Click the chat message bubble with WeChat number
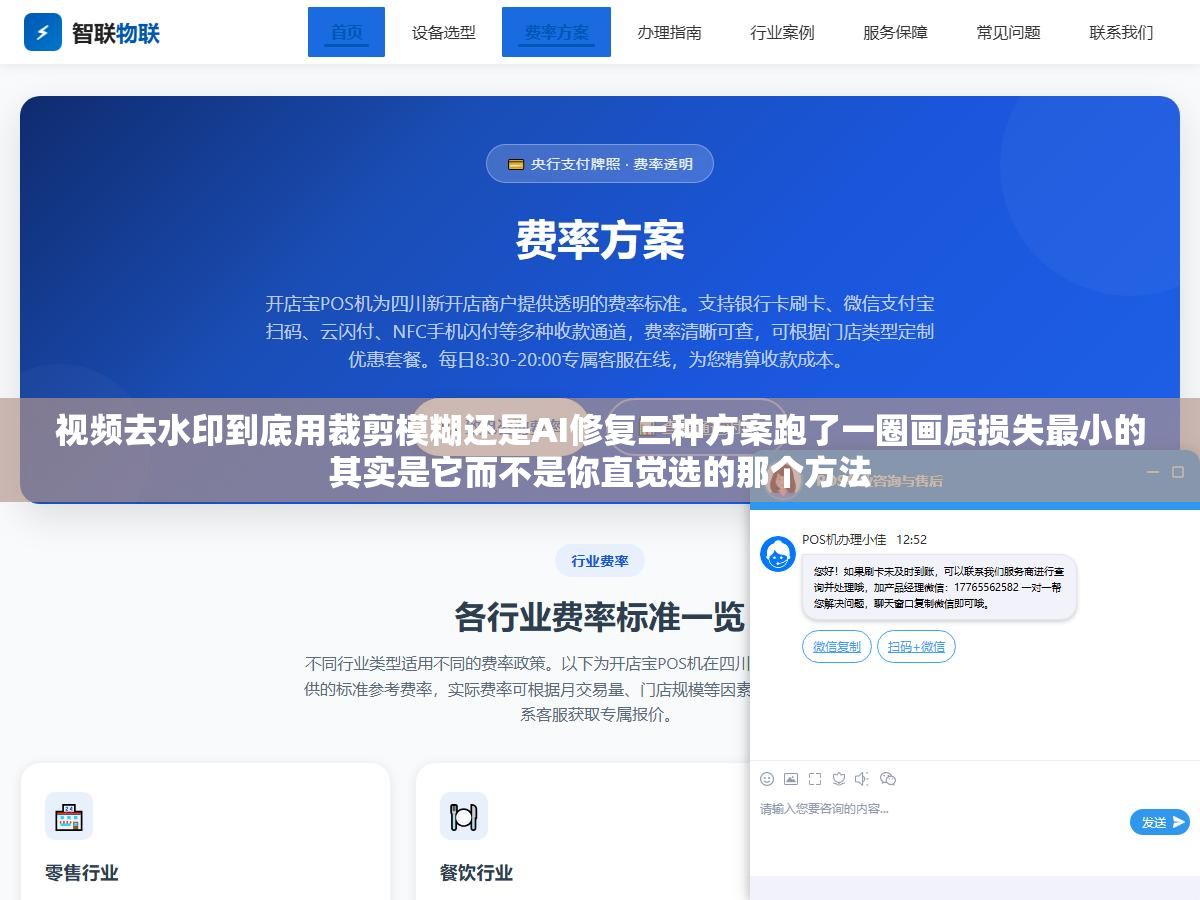1200x900 pixels. [939, 587]
